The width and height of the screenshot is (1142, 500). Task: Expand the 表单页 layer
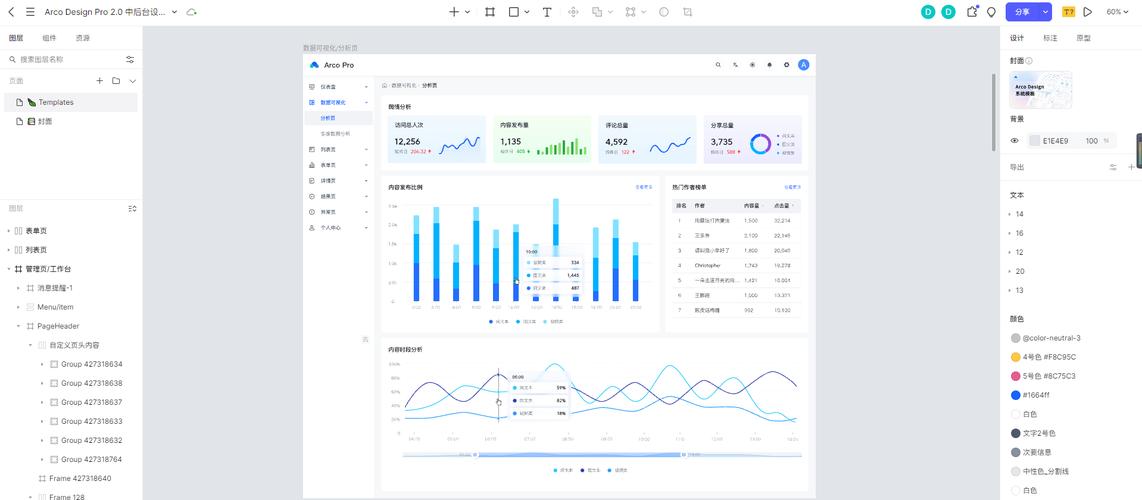(8, 231)
